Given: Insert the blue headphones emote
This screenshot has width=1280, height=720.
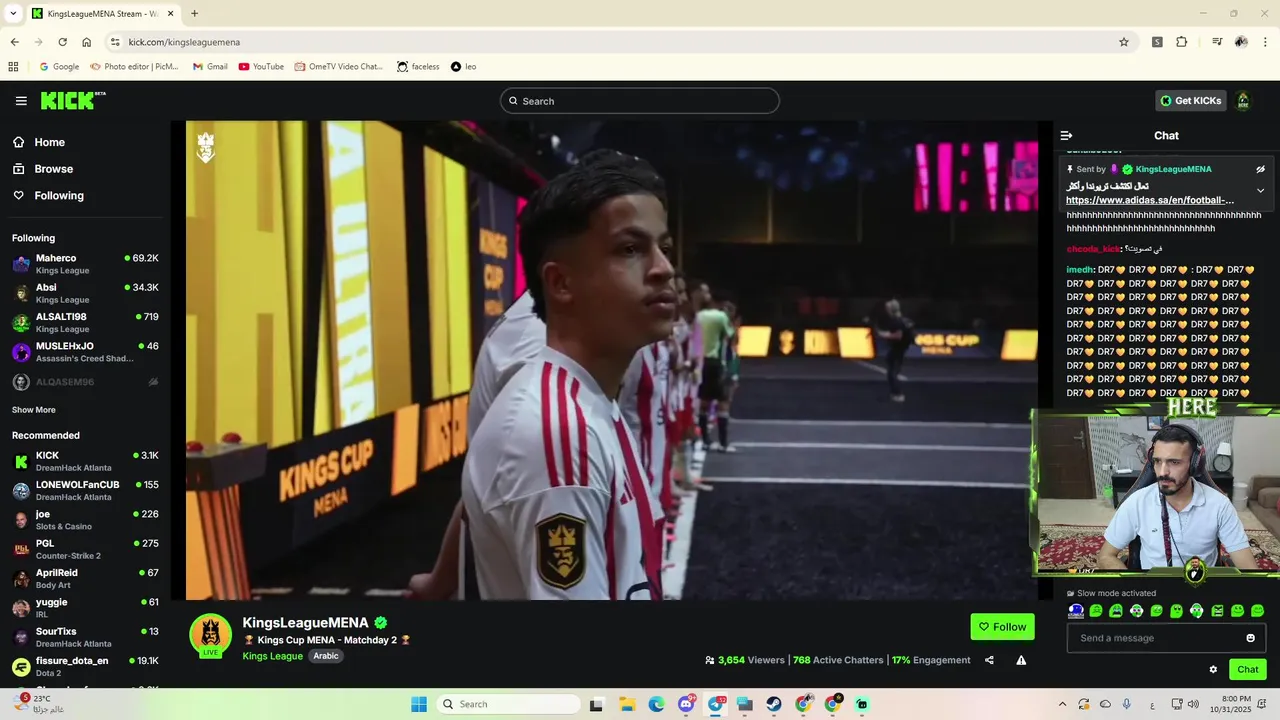Looking at the screenshot, I should (x=1076, y=611).
